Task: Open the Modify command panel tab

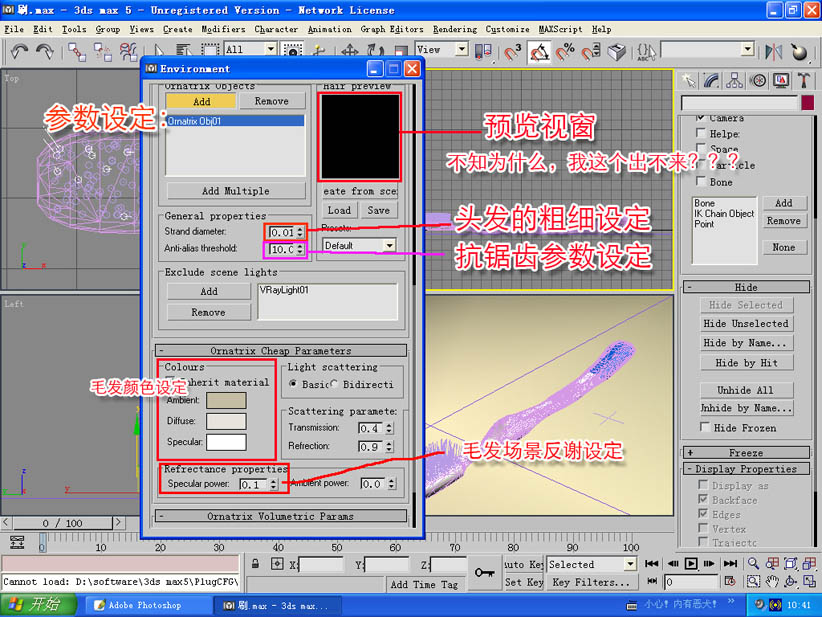Action: (x=711, y=81)
